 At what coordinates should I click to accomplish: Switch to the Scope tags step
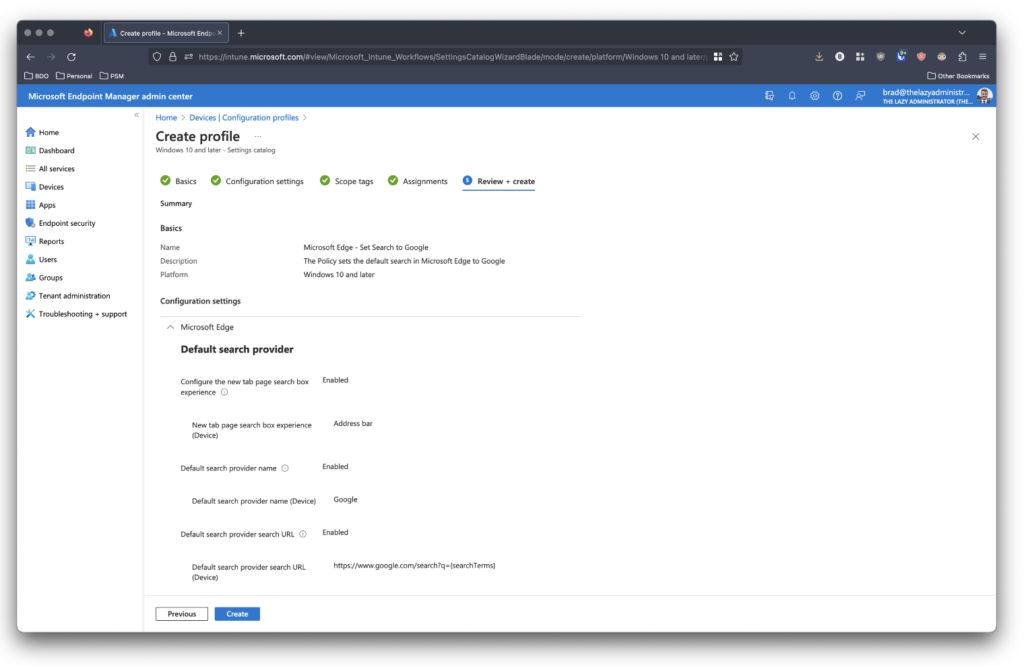point(346,181)
